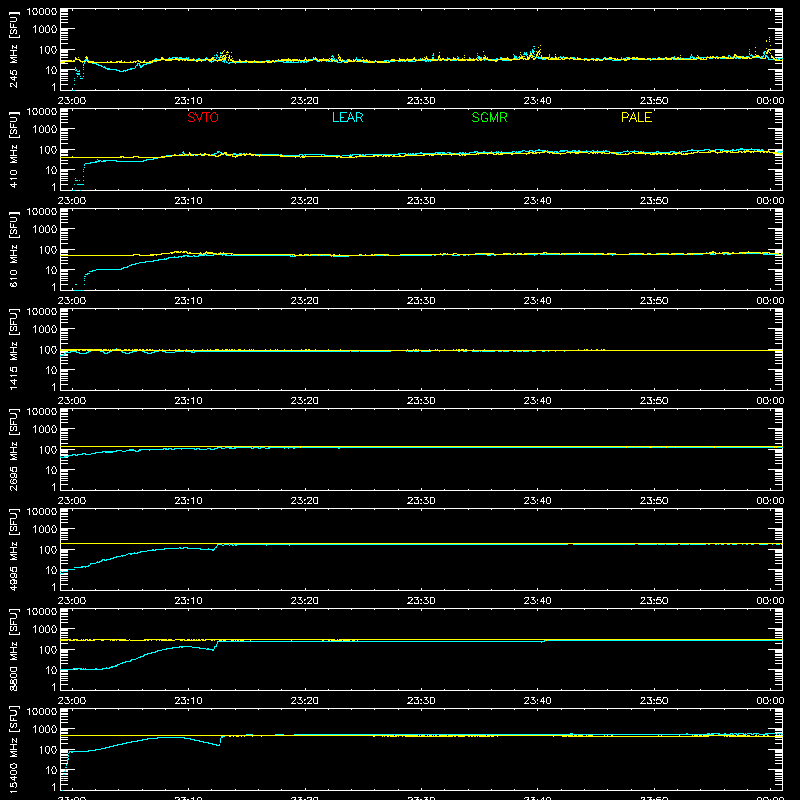Select the 10000 tick of the 15400 MHz panel
The width and height of the screenshot is (800, 800).
point(42,712)
